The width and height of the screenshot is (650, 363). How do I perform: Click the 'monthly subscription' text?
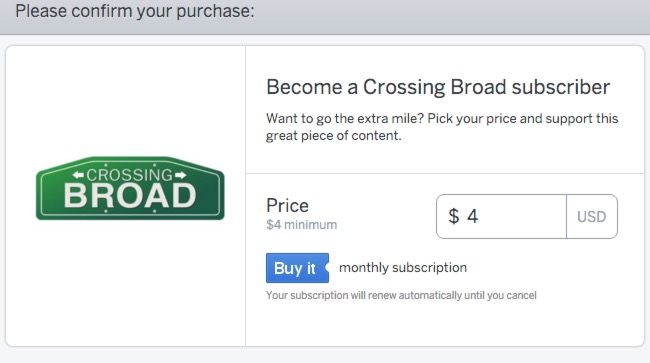pyautogui.click(x=403, y=268)
